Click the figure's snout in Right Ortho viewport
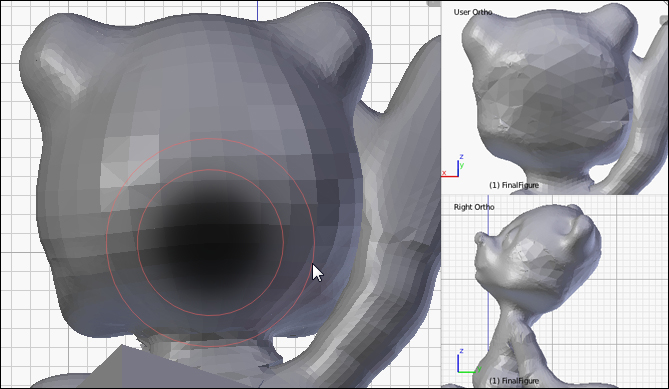Viewport: 669px width, 389px height. [x=482, y=241]
